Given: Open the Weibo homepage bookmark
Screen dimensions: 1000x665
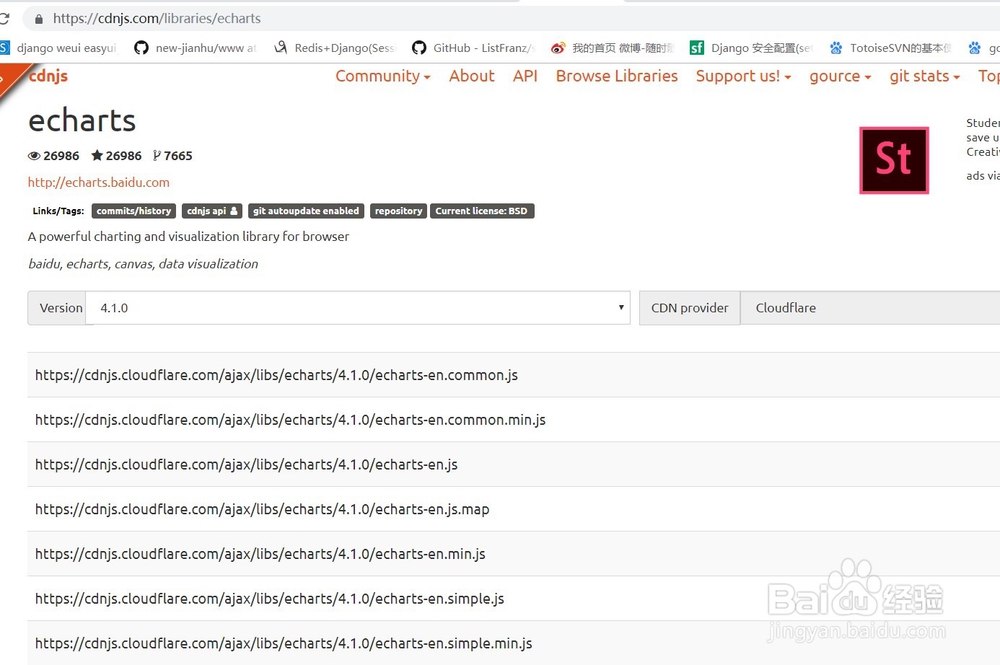Looking at the screenshot, I should click(x=612, y=48).
